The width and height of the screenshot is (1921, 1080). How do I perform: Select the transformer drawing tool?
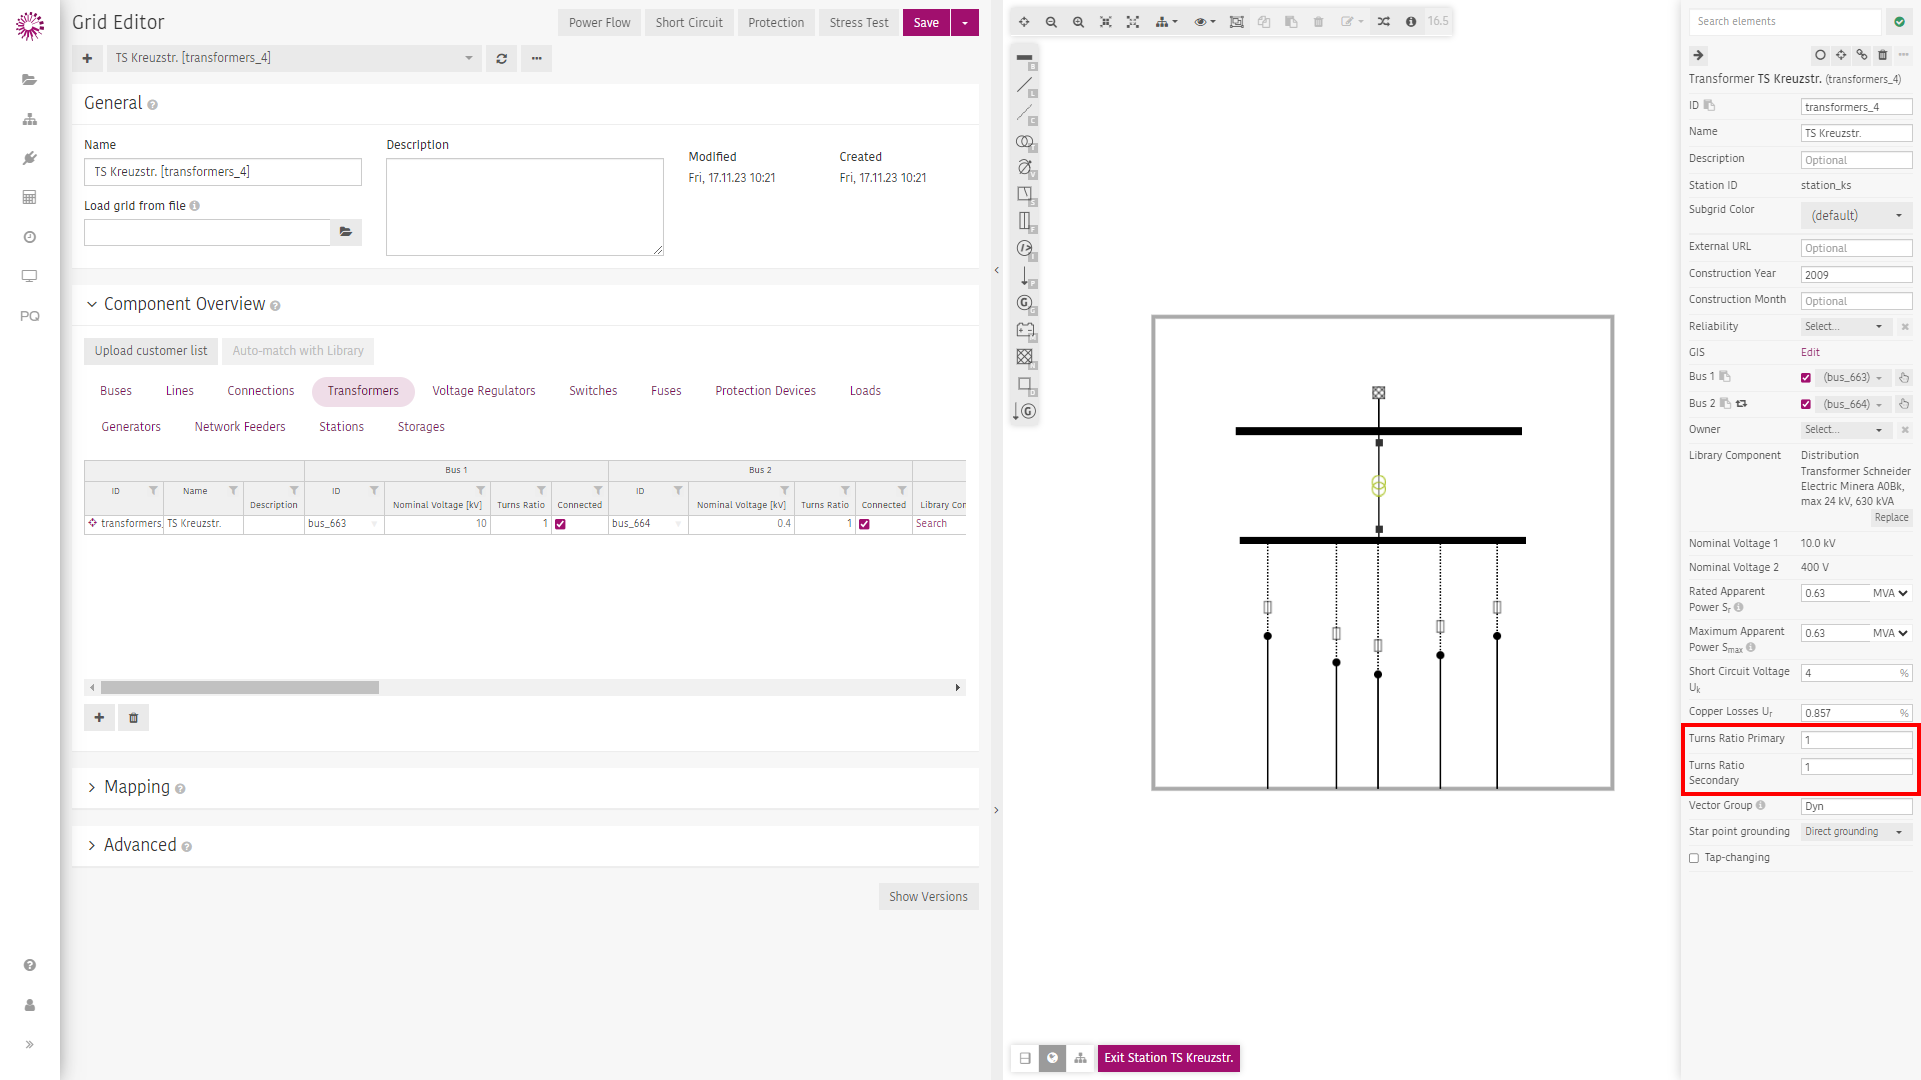1025,142
